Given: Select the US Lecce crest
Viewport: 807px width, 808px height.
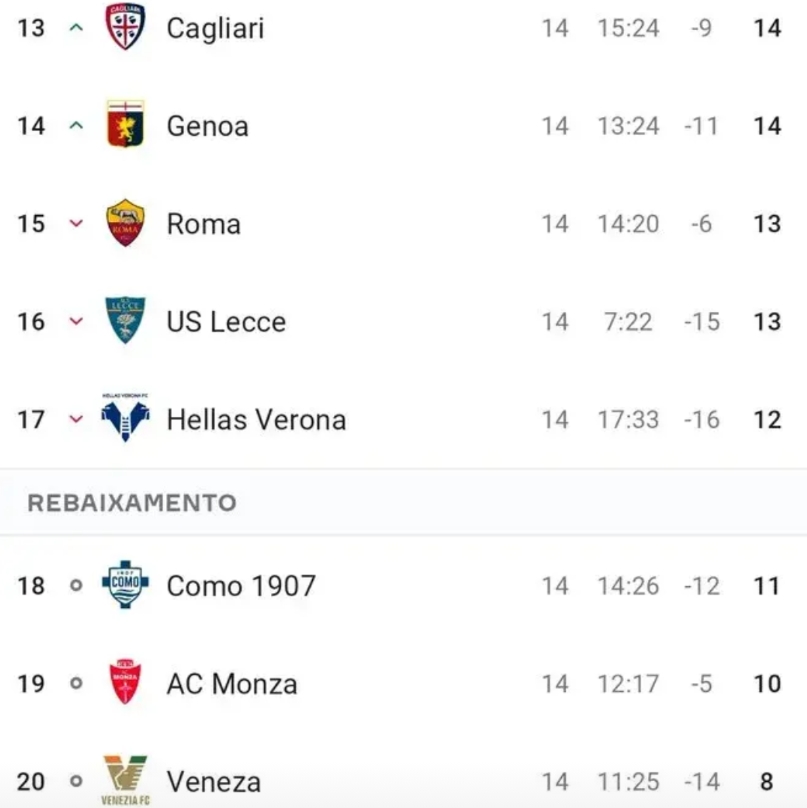Looking at the screenshot, I should [x=125, y=320].
